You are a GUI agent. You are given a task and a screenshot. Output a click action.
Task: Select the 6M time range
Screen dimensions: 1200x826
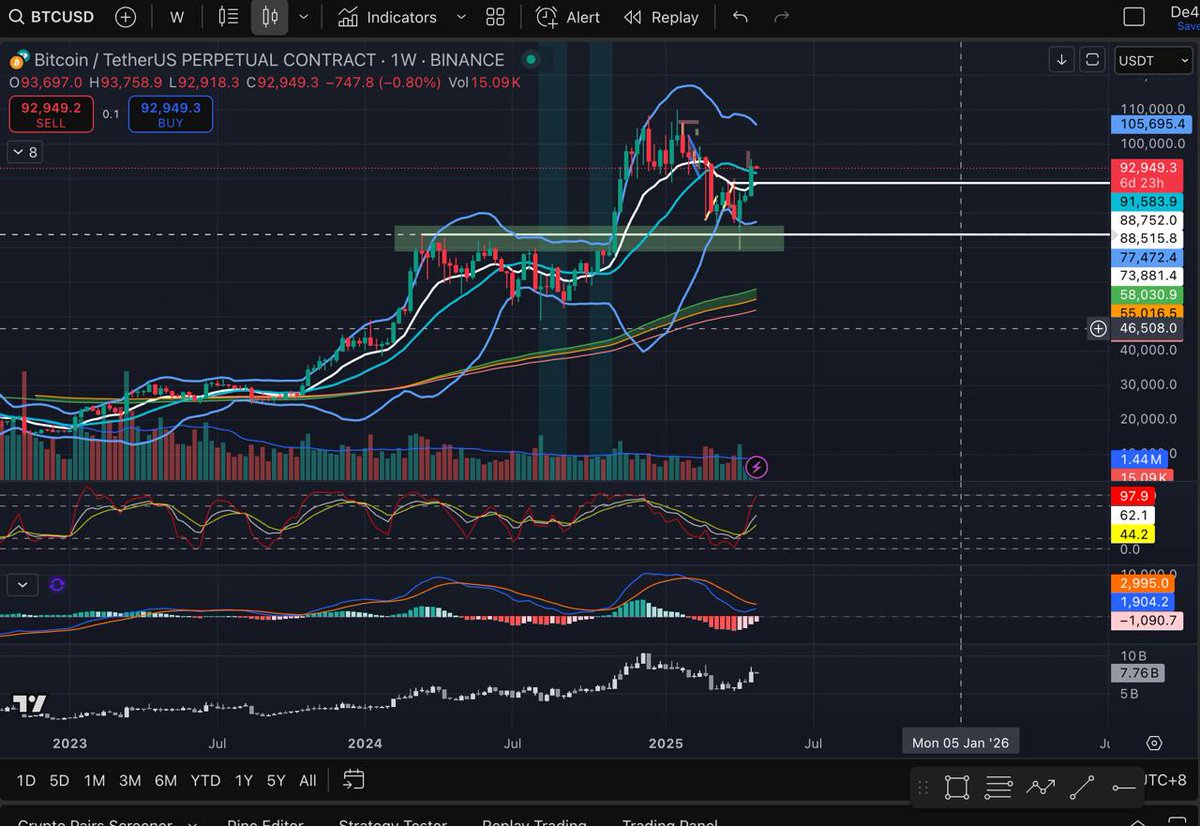[x=166, y=780]
